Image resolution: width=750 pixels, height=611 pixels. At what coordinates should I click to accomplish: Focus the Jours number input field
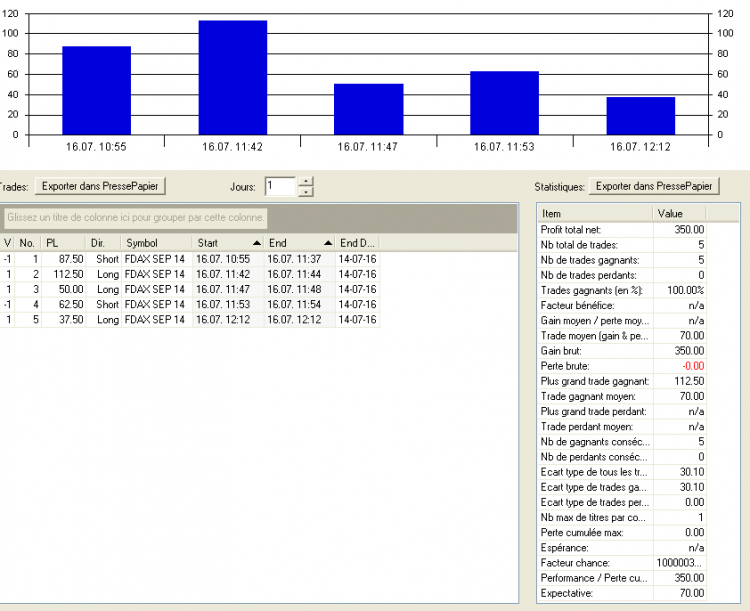281,187
